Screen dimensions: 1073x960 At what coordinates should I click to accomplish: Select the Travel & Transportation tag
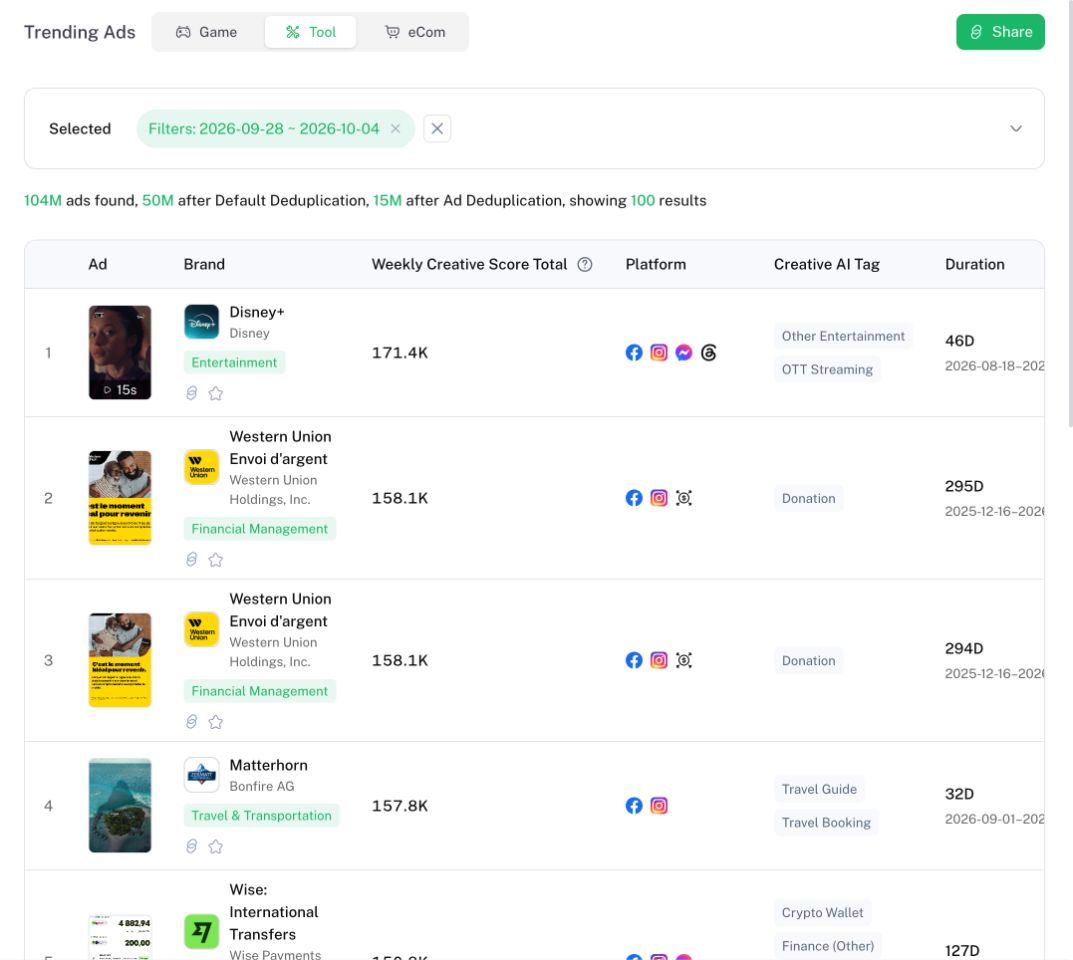point(261,816)
